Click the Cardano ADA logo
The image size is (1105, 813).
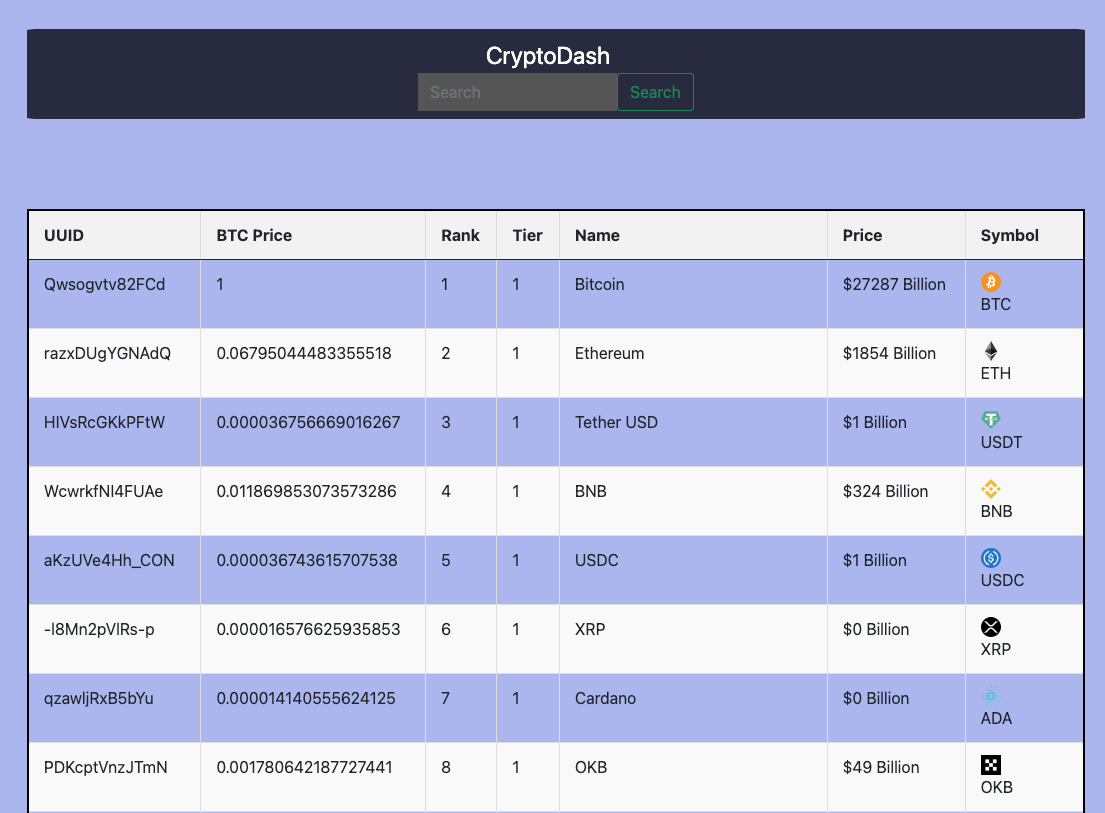pyautogui.click(x=991, y=696)
